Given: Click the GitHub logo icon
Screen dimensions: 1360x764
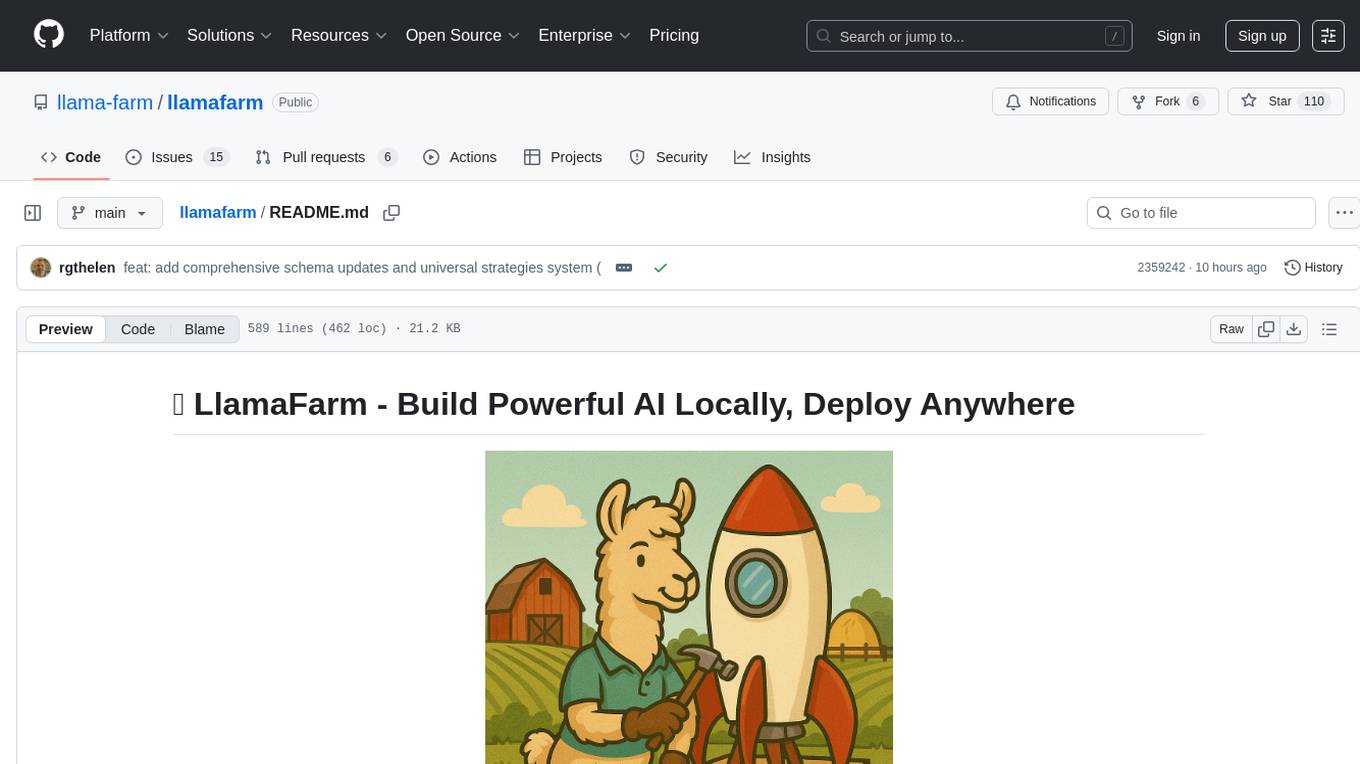Looking at the screenshot, I should click(x=49, y=35).
